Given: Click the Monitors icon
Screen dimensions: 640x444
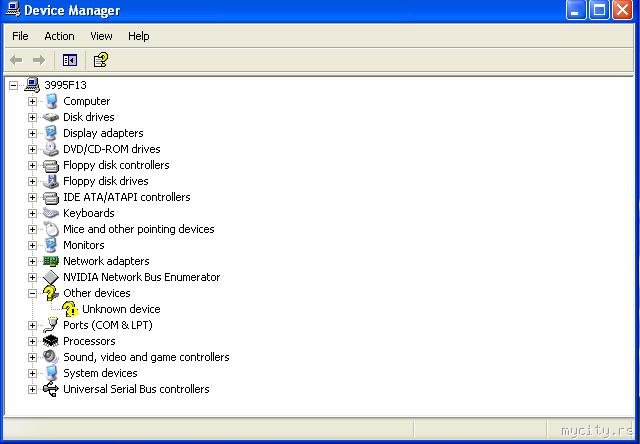Looking at the screenshot, I should 51,245.
